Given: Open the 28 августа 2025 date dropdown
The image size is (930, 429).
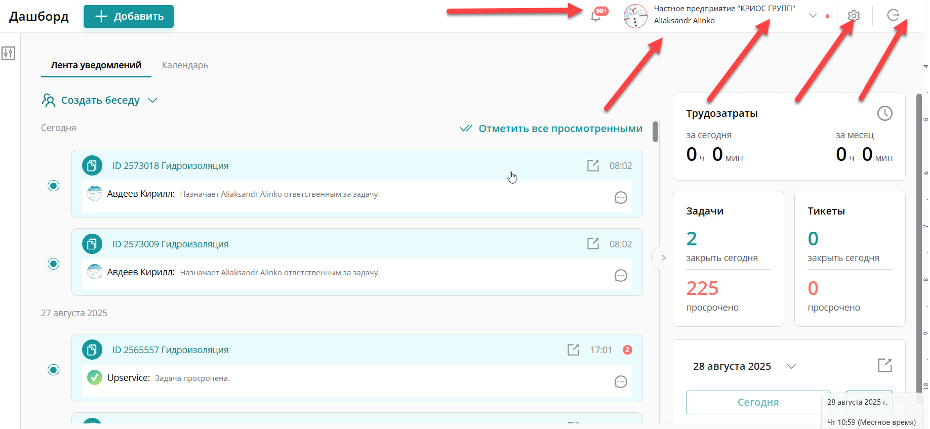Looking at the screenshot, I should tap(791, 367).
